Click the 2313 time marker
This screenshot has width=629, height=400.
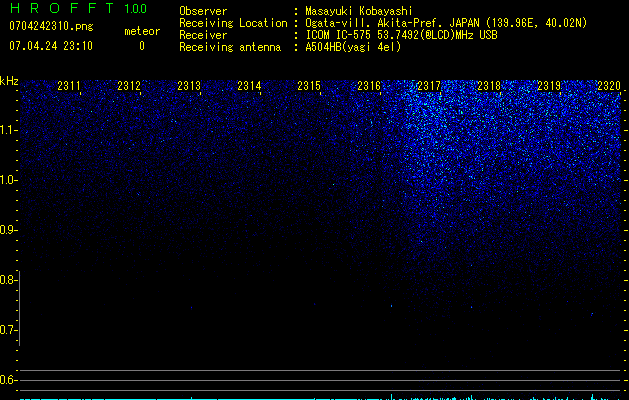click(x=189, y=86)
